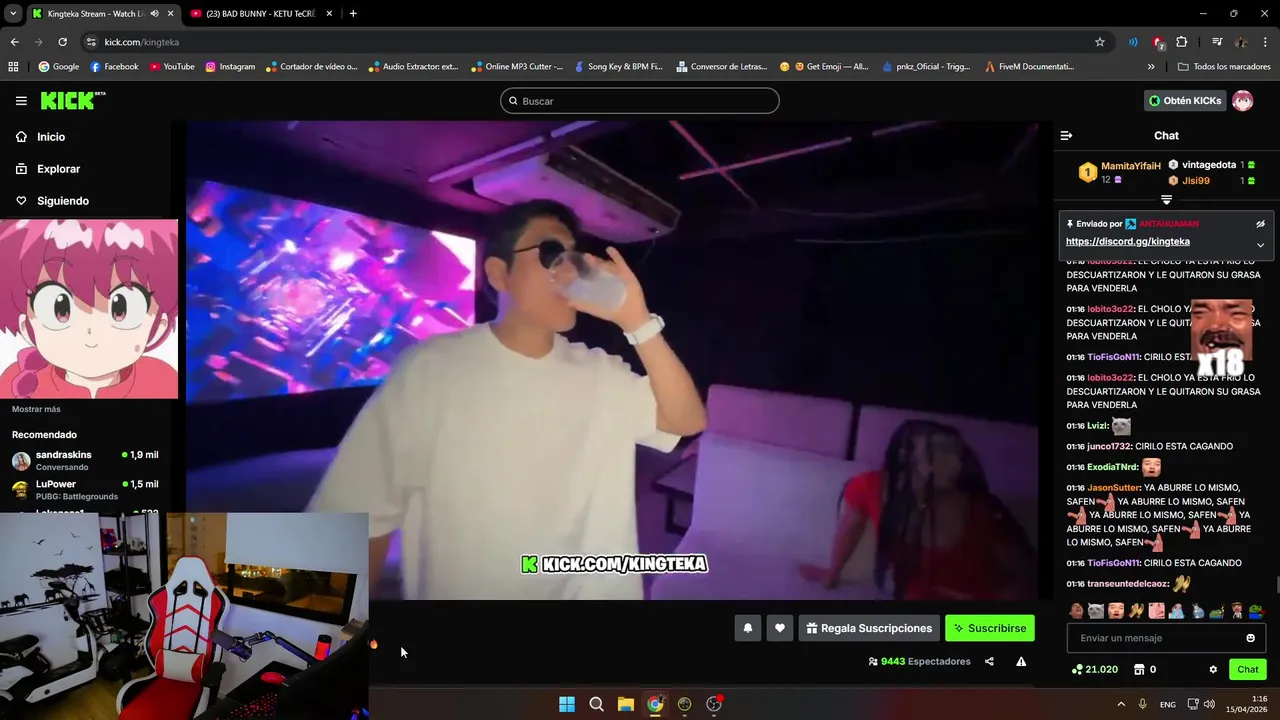Image resolution: width=1280 pixels, height=720 pixels.
Task: Open a new browser tab
Action: pyautogui.click(x=353, y=14)
